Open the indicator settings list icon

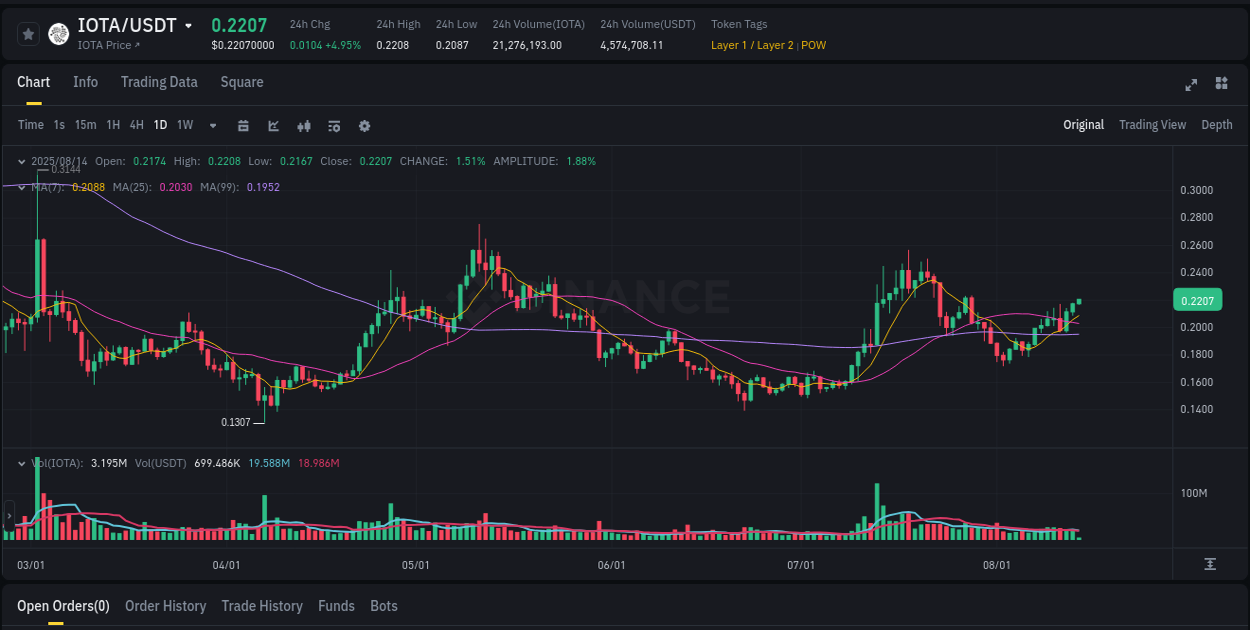333,125
